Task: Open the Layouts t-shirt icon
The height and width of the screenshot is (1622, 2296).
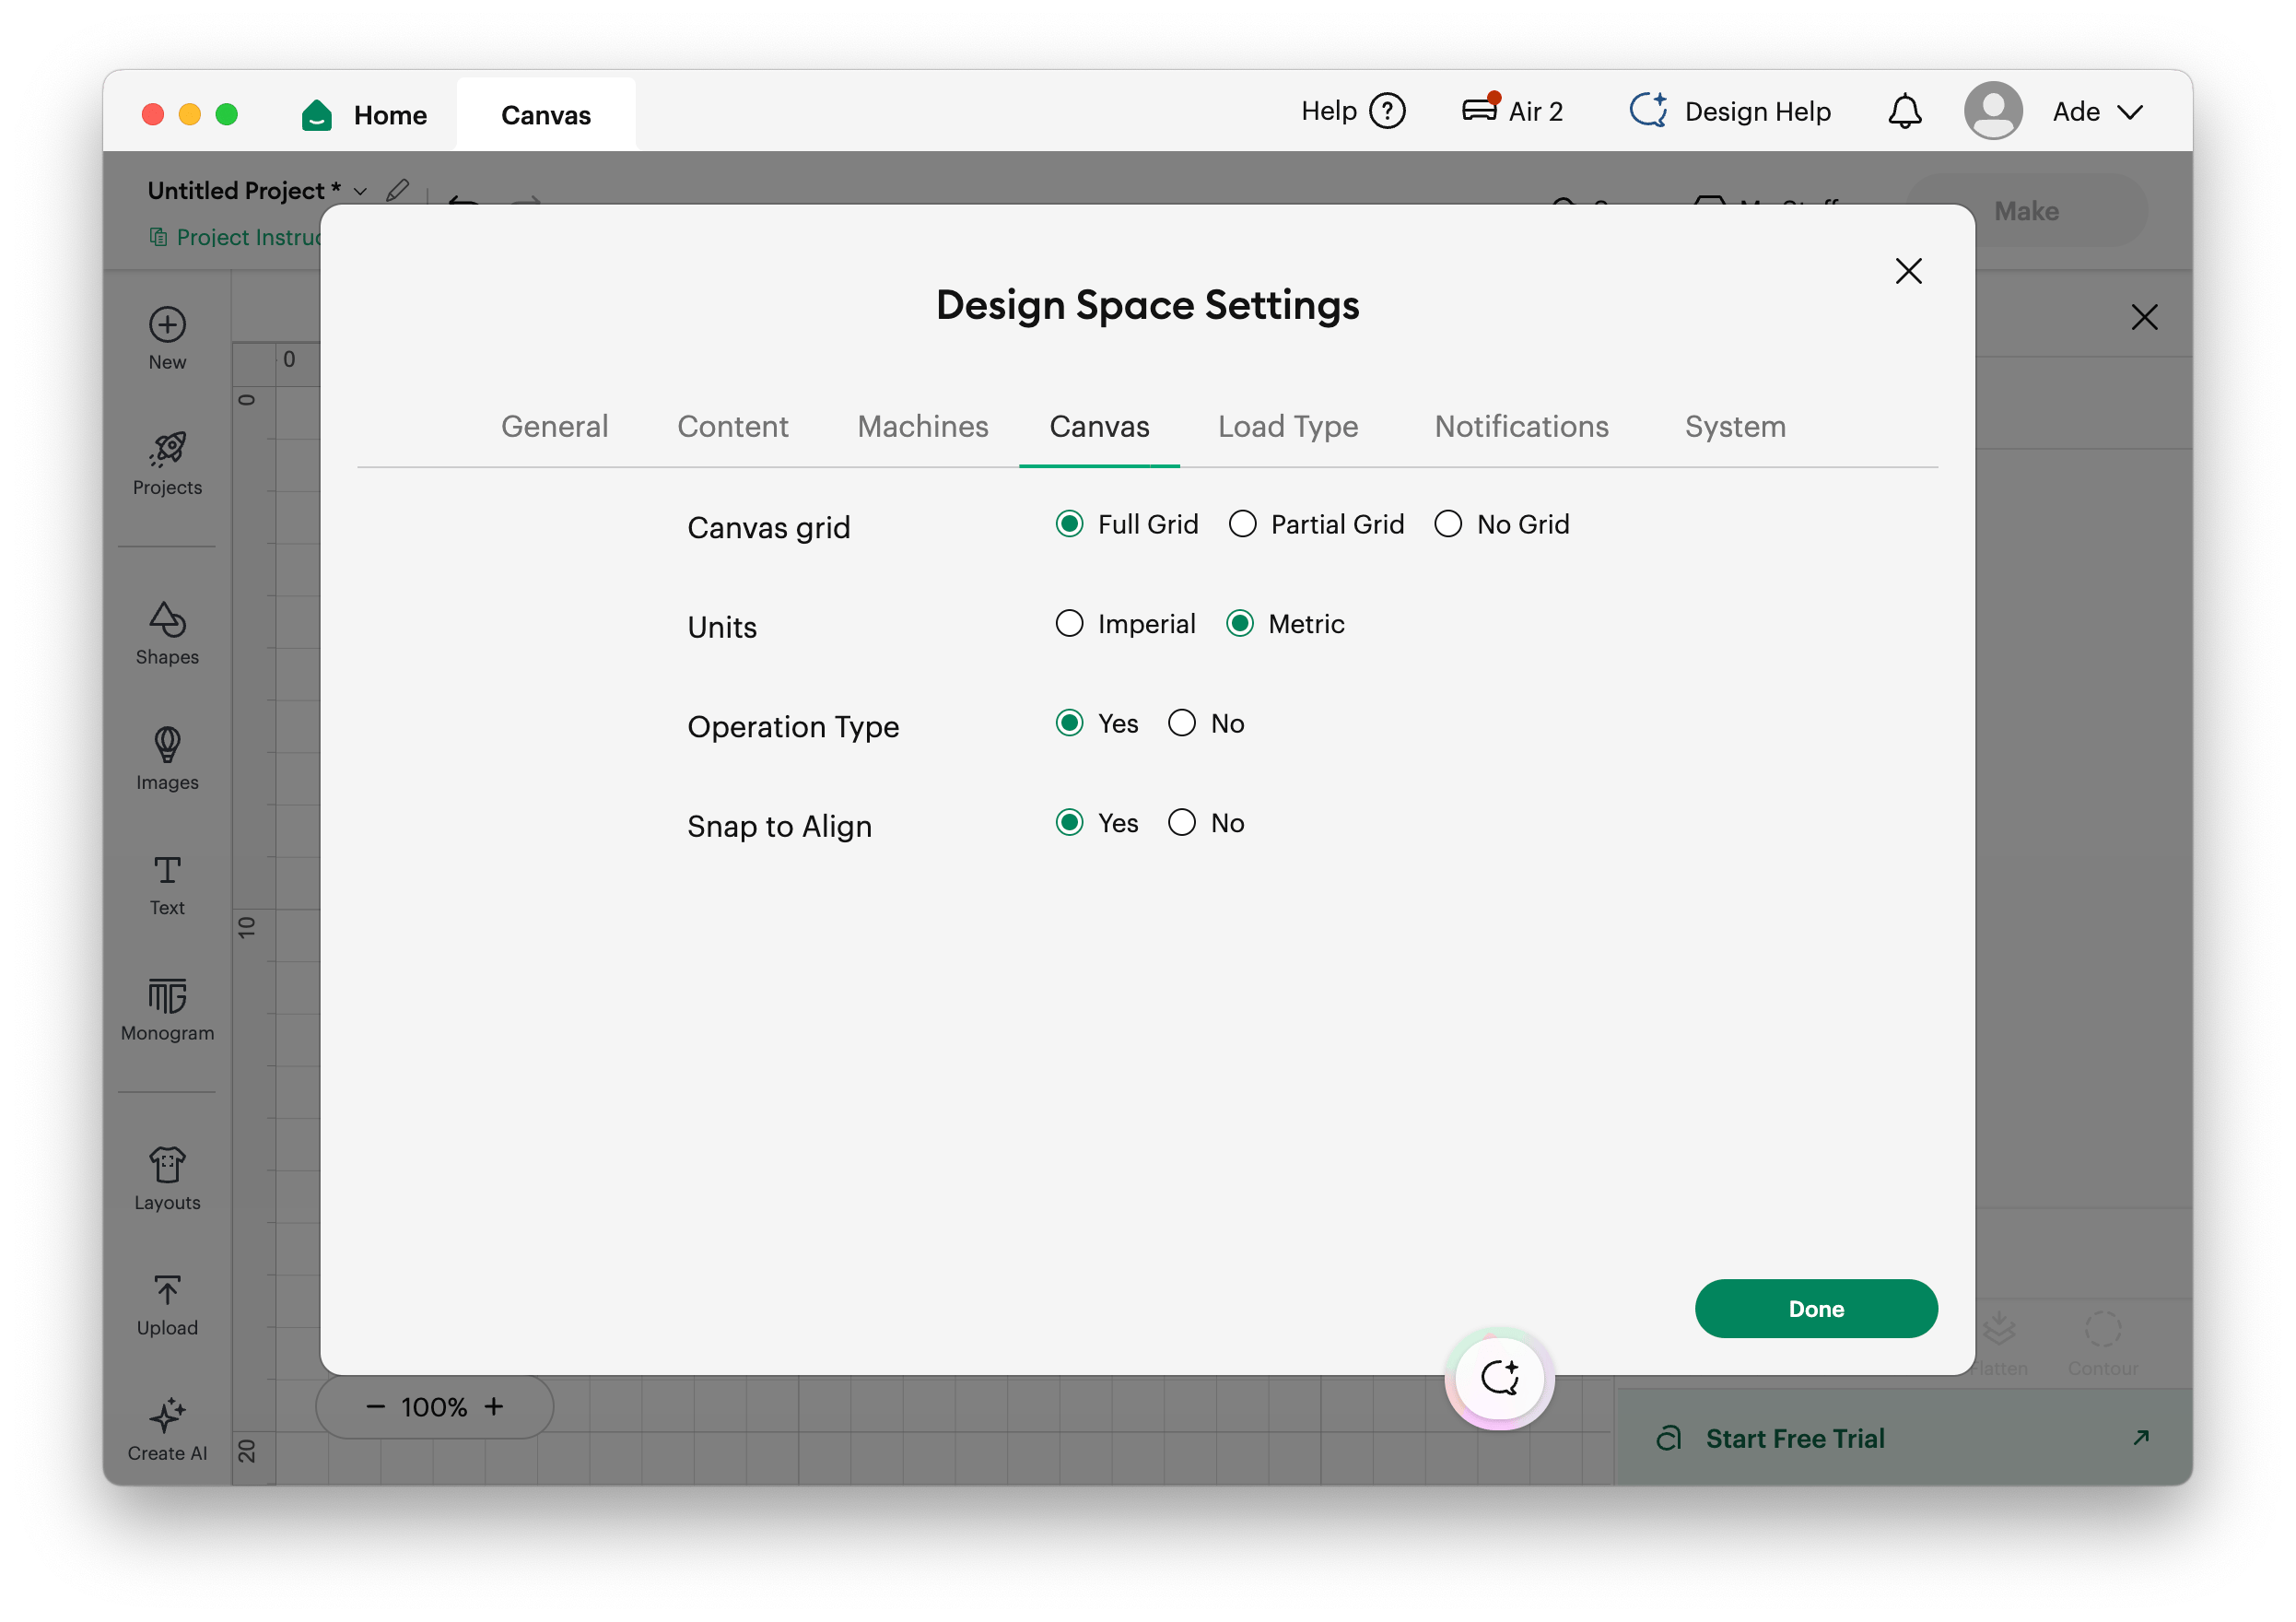Action: click(167, 1165)
